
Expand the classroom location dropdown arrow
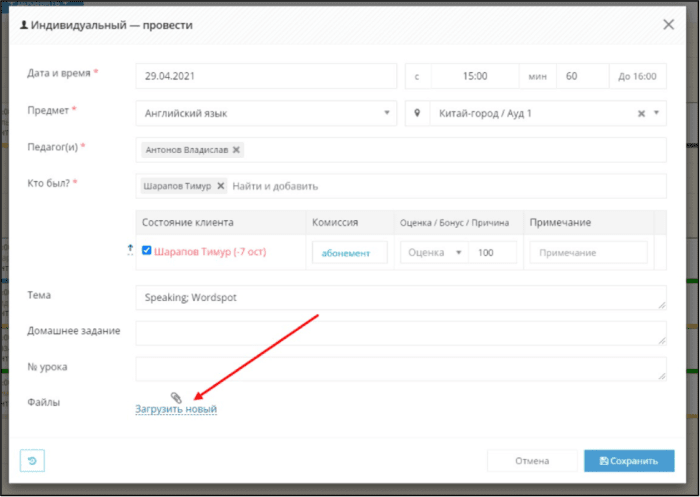[x=656, y=113]
